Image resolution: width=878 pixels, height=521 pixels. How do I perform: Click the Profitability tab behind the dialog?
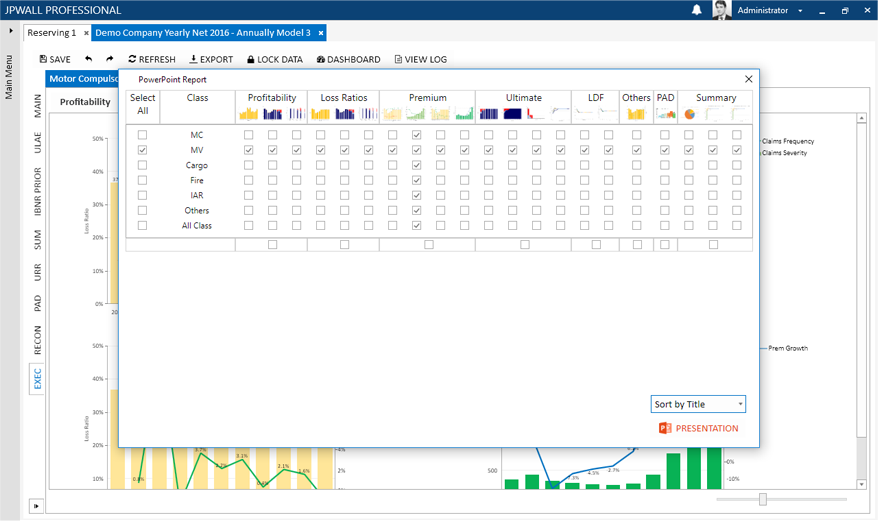click(x=85, y=102)
